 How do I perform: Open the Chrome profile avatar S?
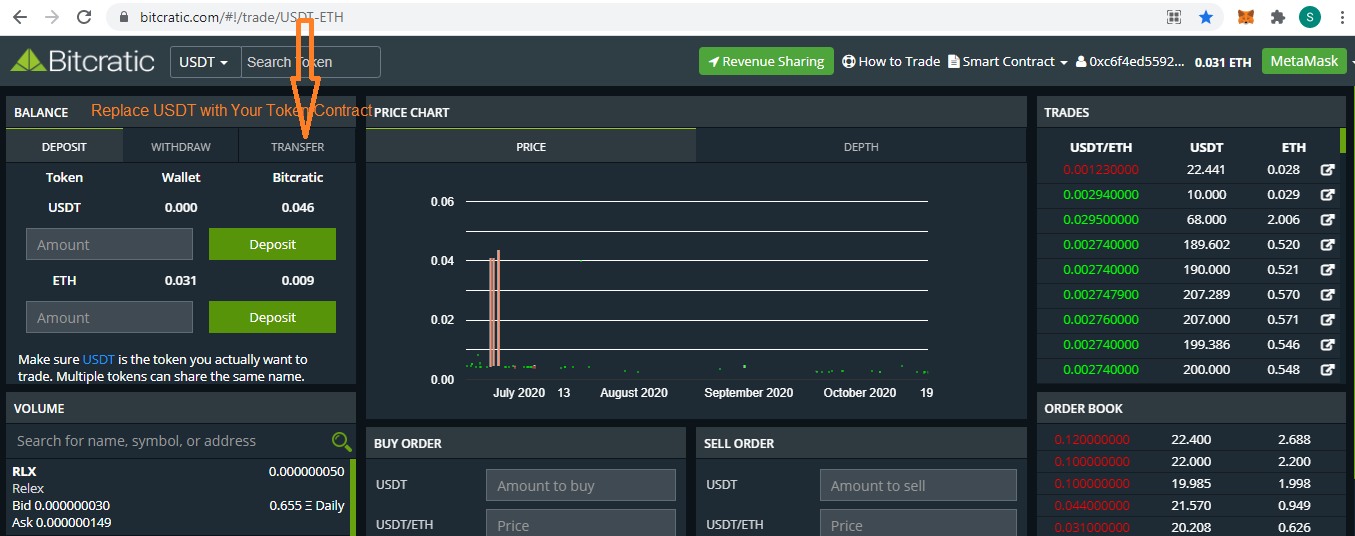(x=1309, y=17)
